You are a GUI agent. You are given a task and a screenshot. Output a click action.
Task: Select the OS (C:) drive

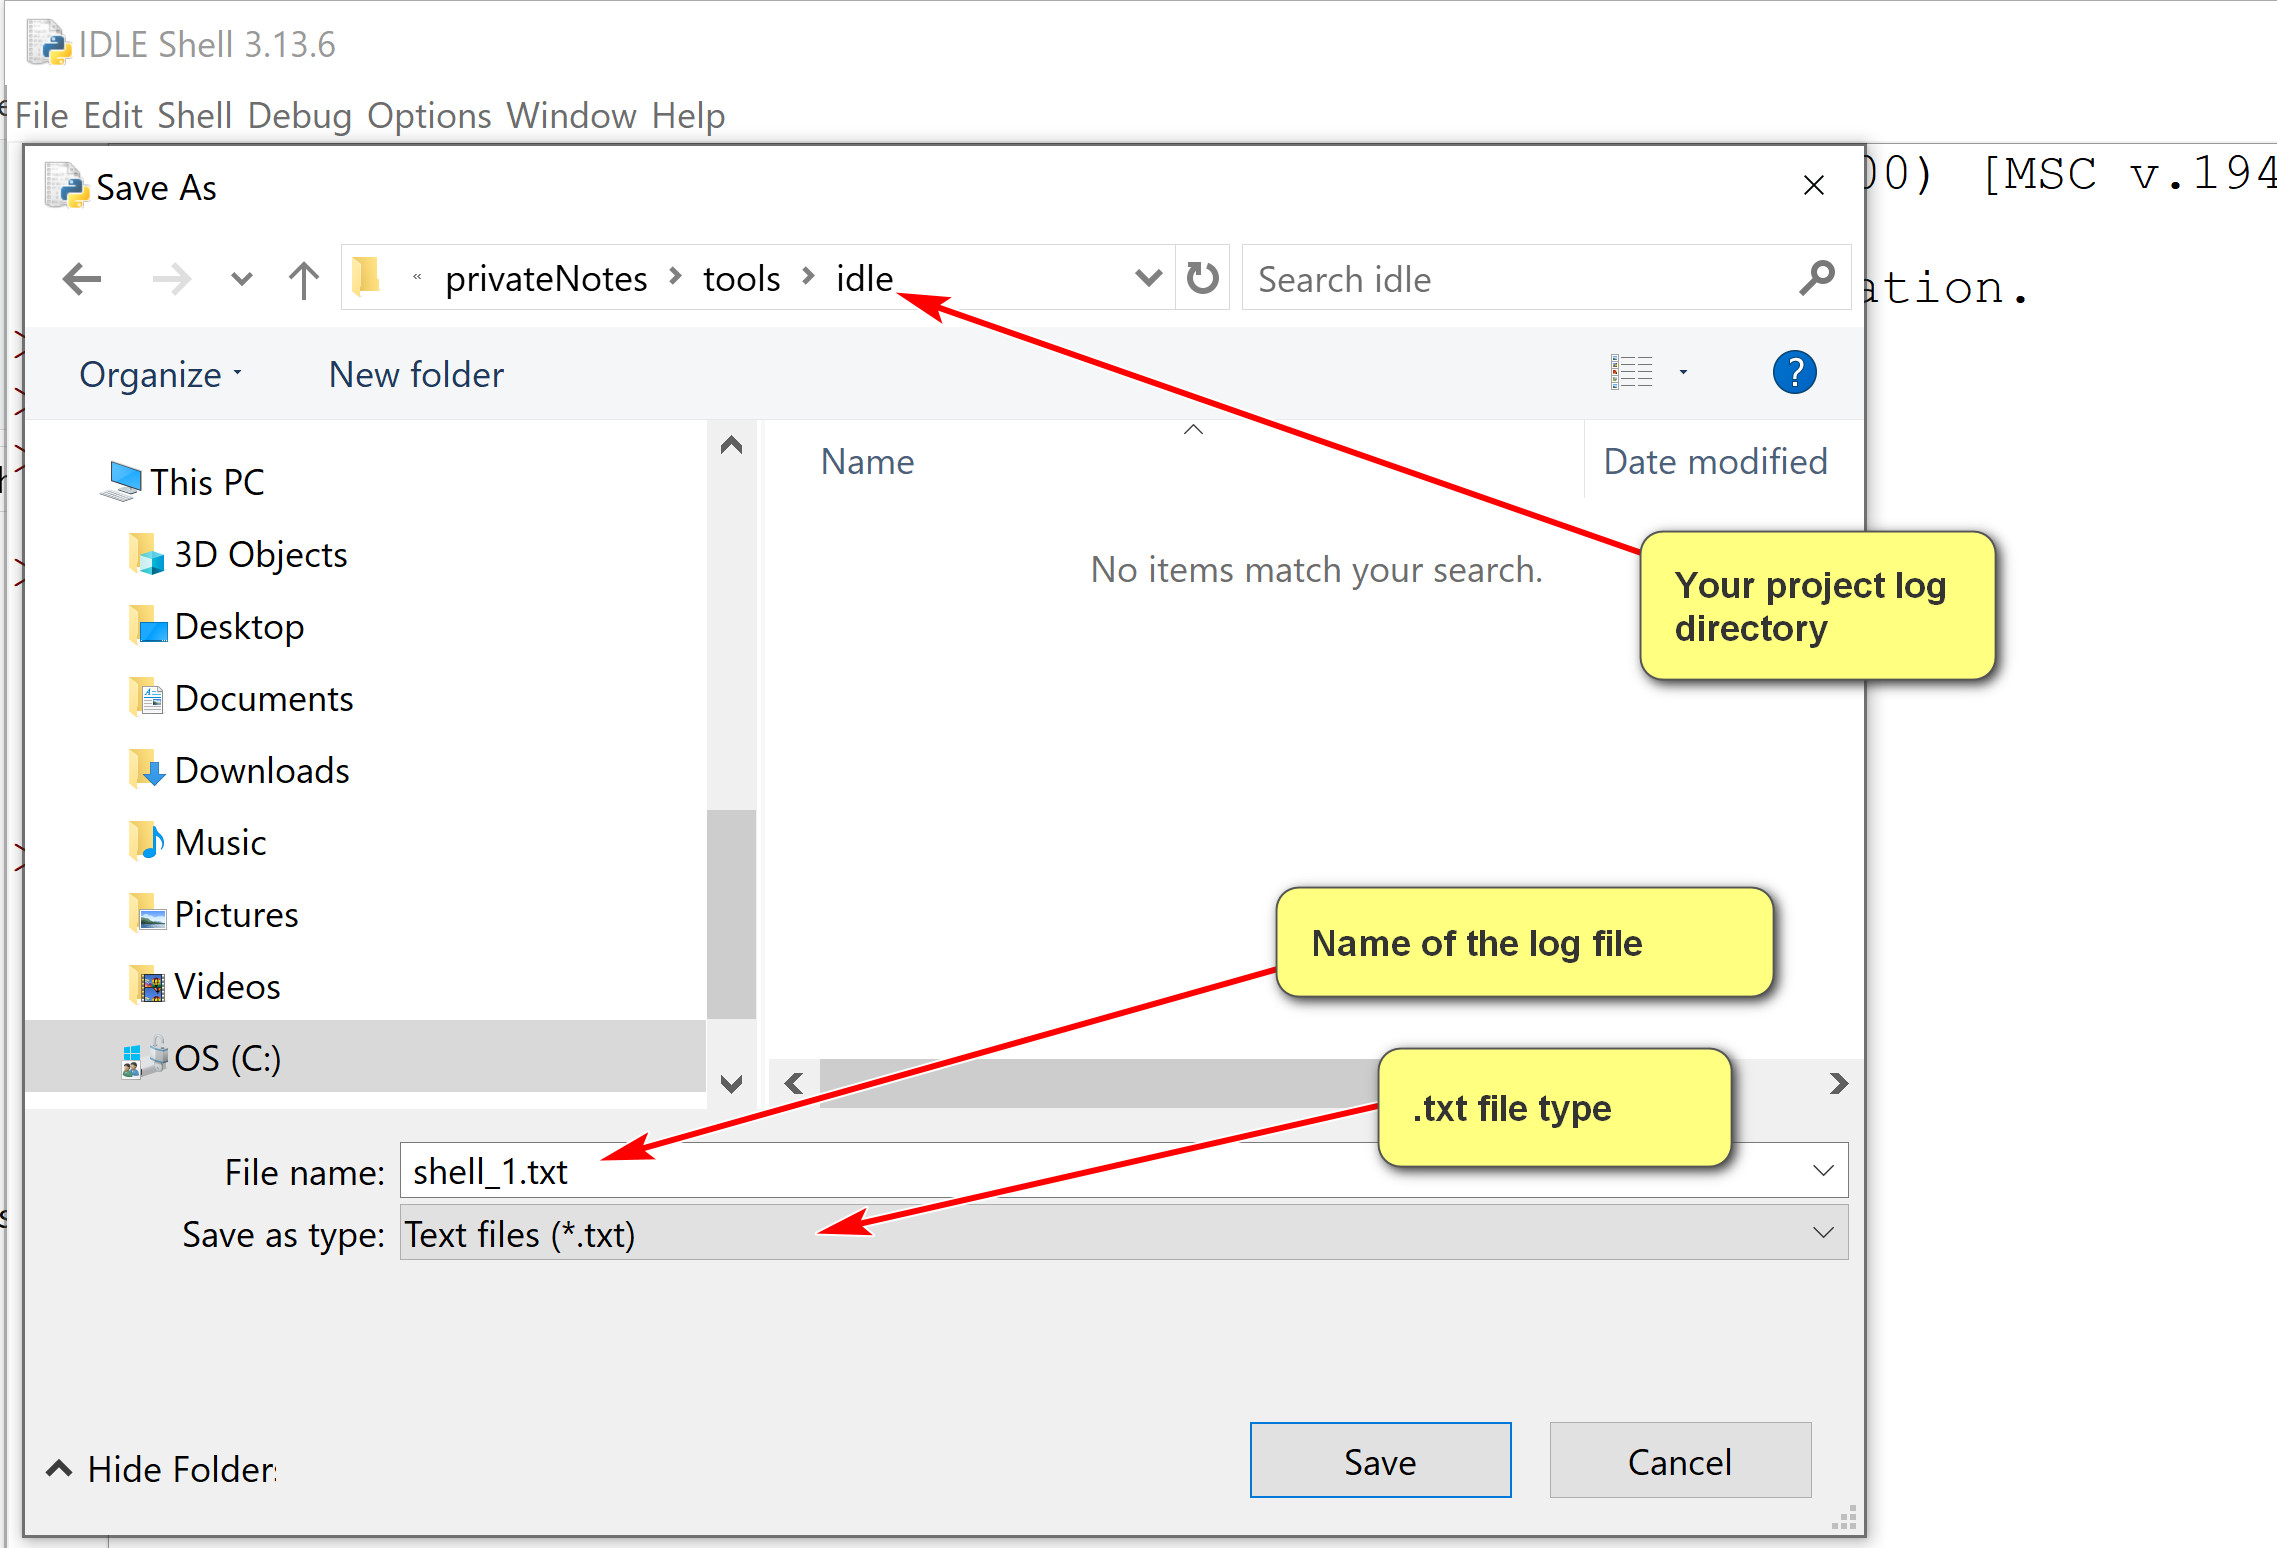227,1058
